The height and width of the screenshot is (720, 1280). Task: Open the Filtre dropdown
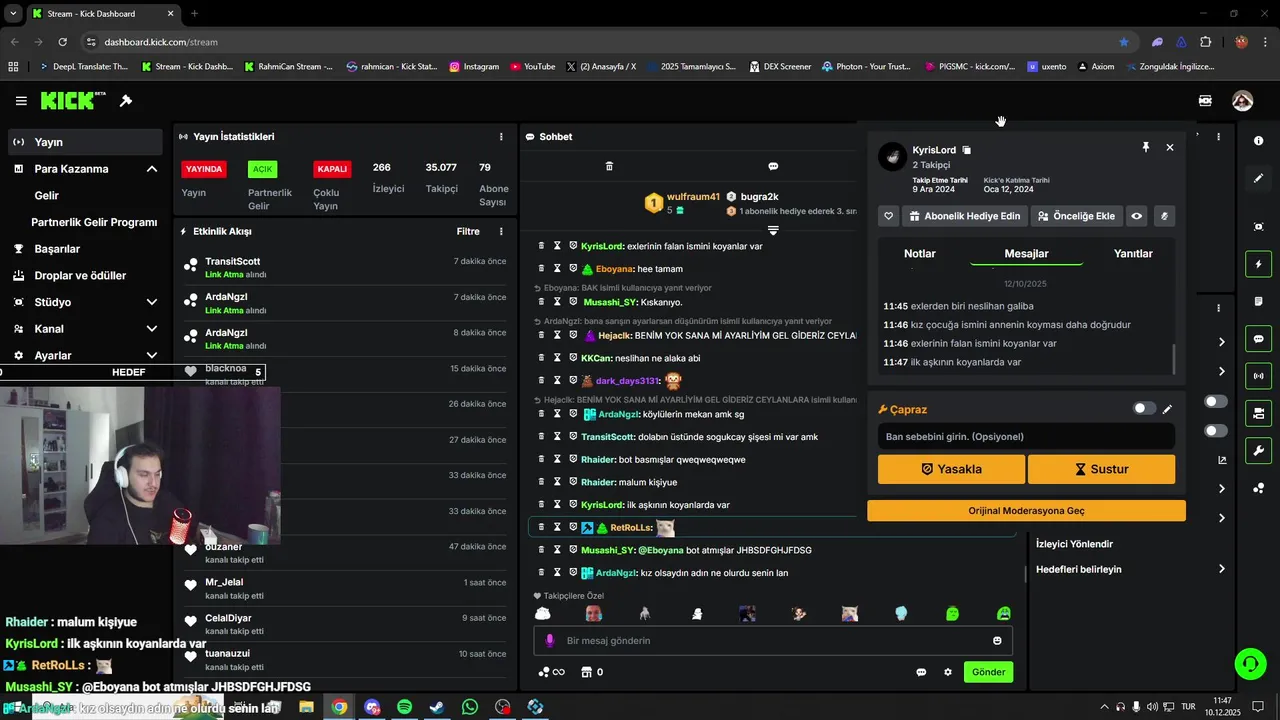click(468, 231)
